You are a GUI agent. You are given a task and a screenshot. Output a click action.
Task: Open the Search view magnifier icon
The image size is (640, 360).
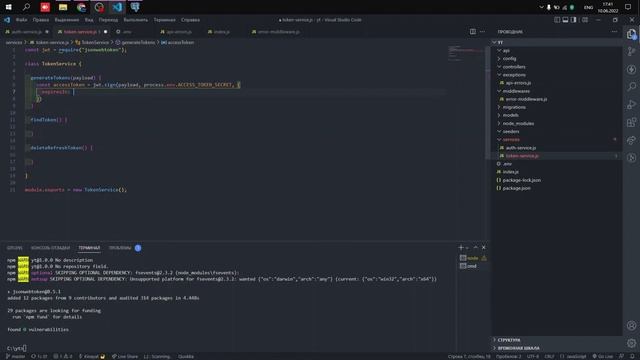pos(631,87)
